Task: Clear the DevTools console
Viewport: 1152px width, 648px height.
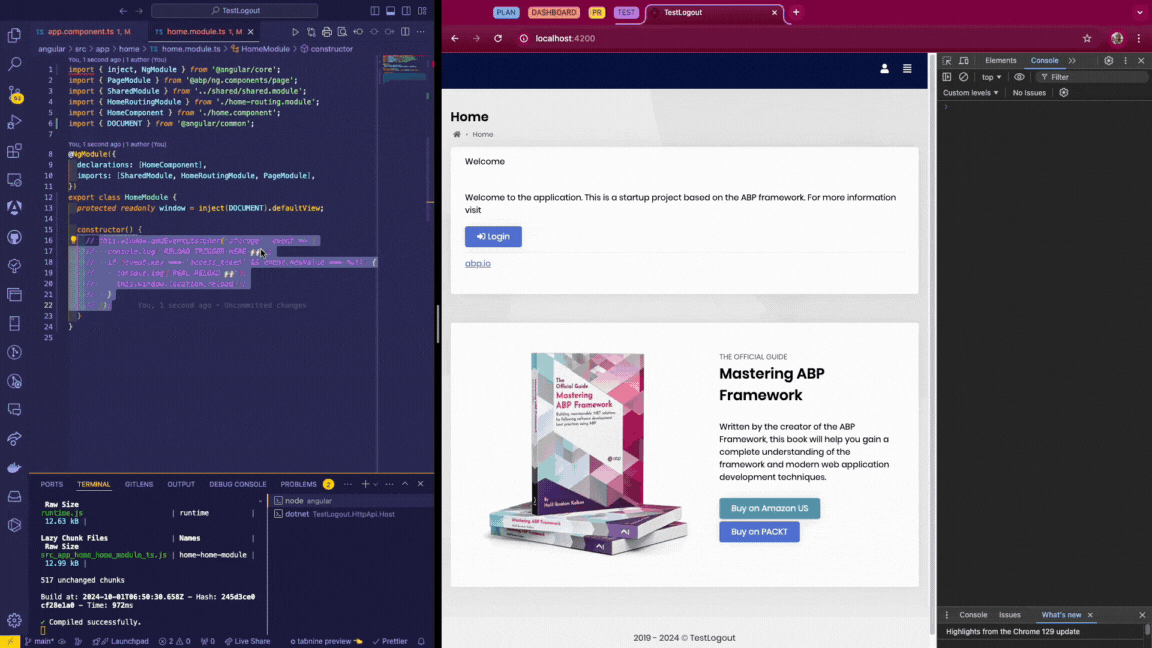Action: click(x=963, y=77)
